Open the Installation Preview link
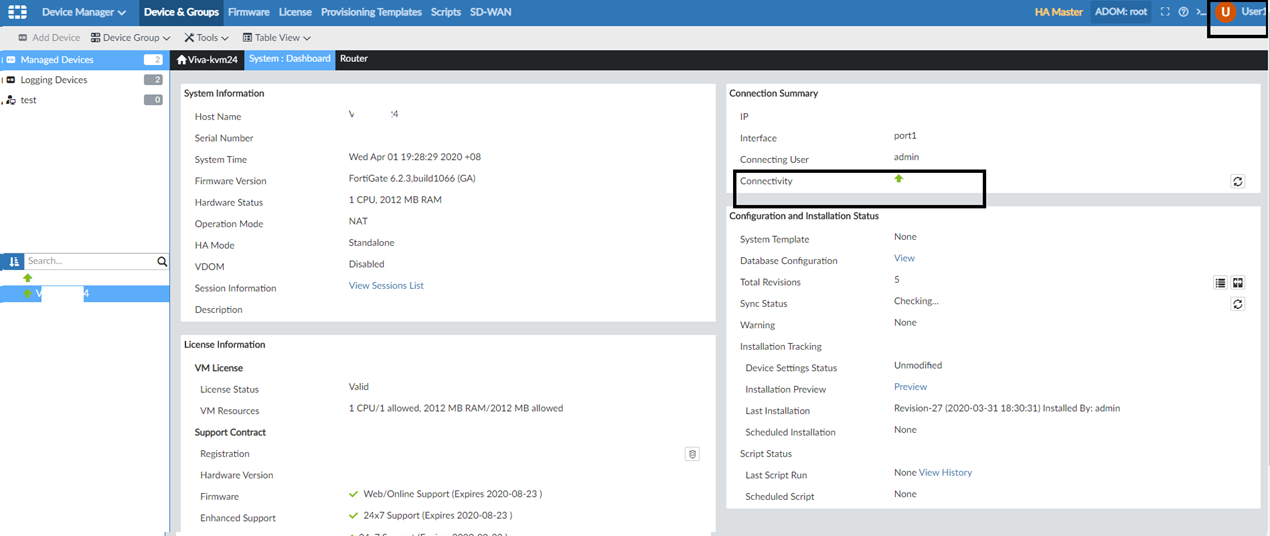The width and height of the screenshot is (1270, 536). 910,387
